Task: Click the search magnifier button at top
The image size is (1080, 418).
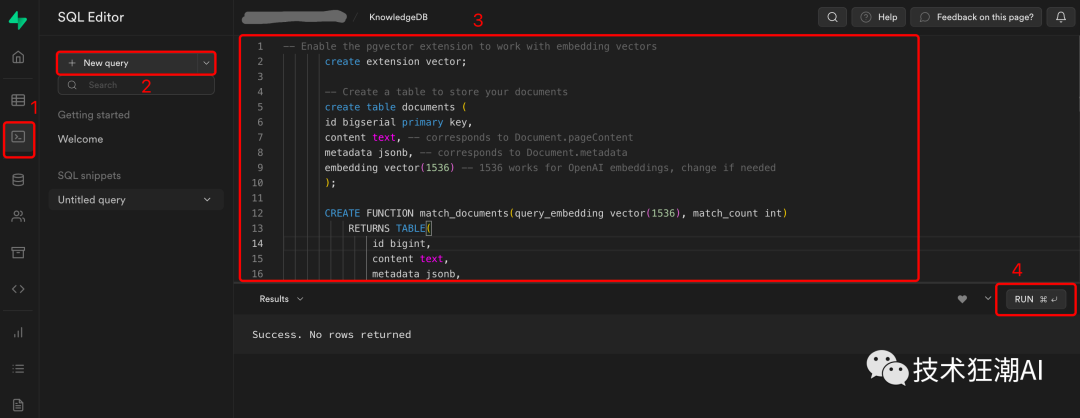Action: click(832, 17)
